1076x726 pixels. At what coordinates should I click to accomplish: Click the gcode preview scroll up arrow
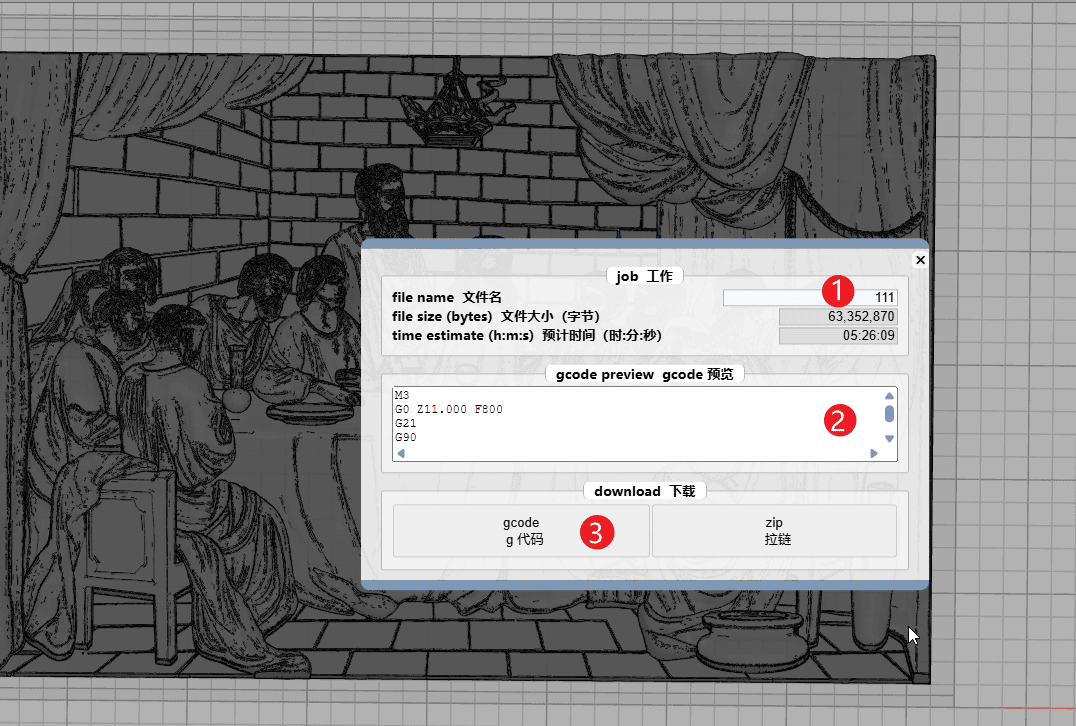(889, 395)
